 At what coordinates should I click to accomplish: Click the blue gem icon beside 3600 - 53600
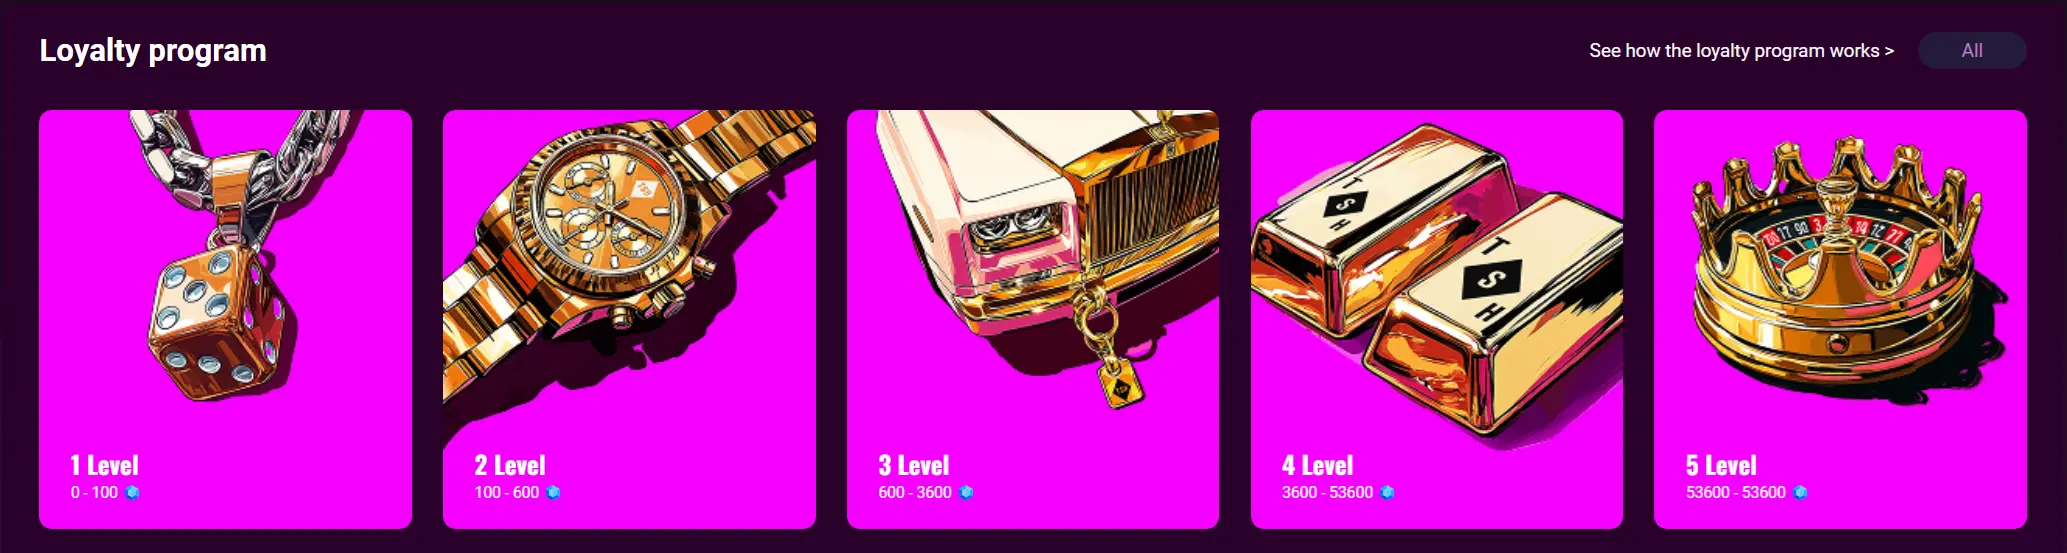(x=1387, y=492)
